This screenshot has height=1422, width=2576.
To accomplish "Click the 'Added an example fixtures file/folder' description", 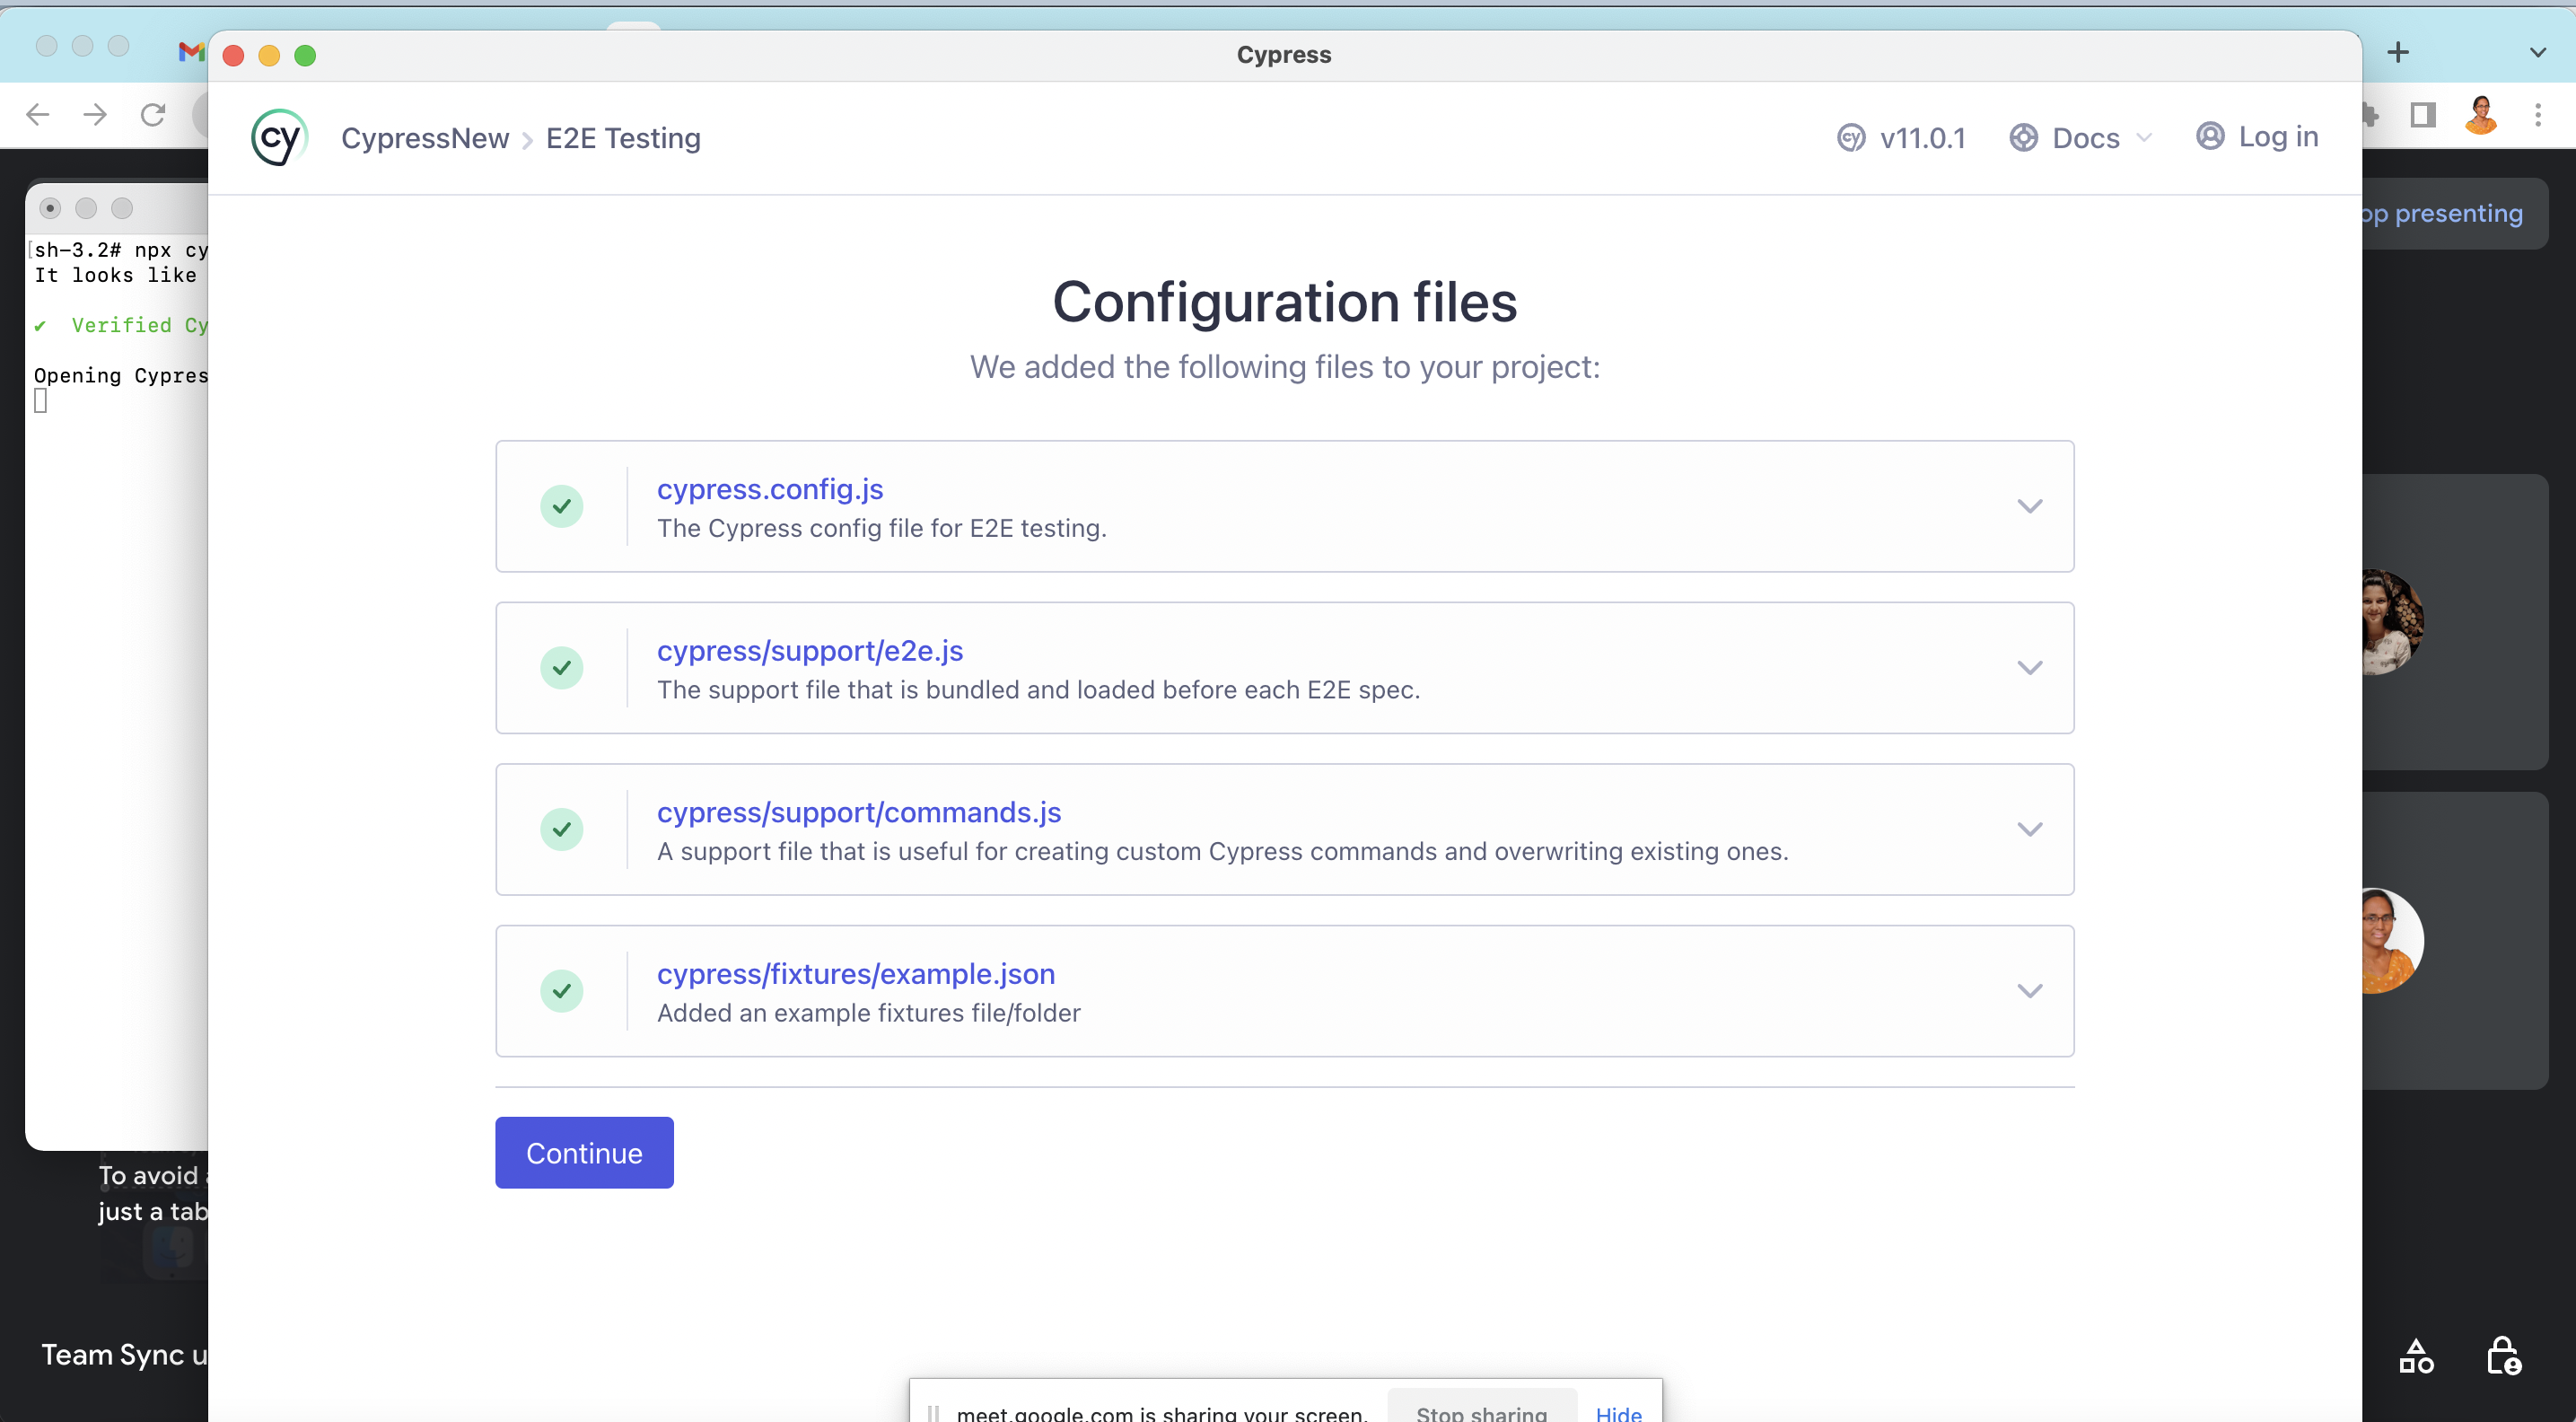I will [869, 1013].
